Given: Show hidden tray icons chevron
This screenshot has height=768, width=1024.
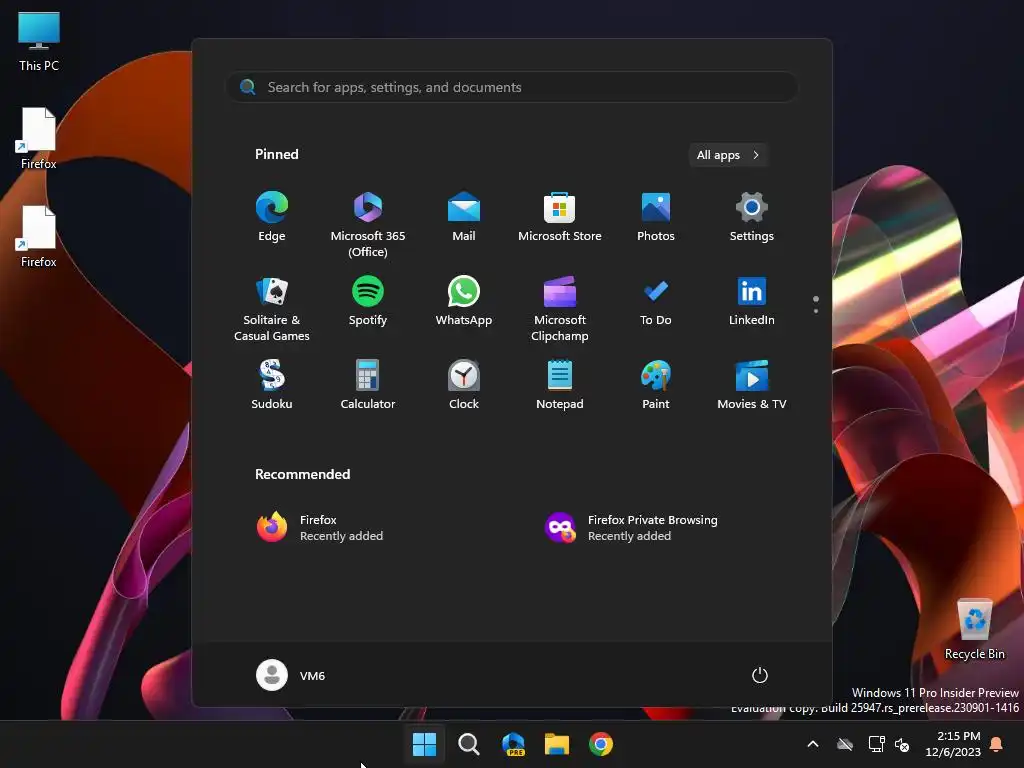Looking at the screenshot, I should tap(813, 744).
